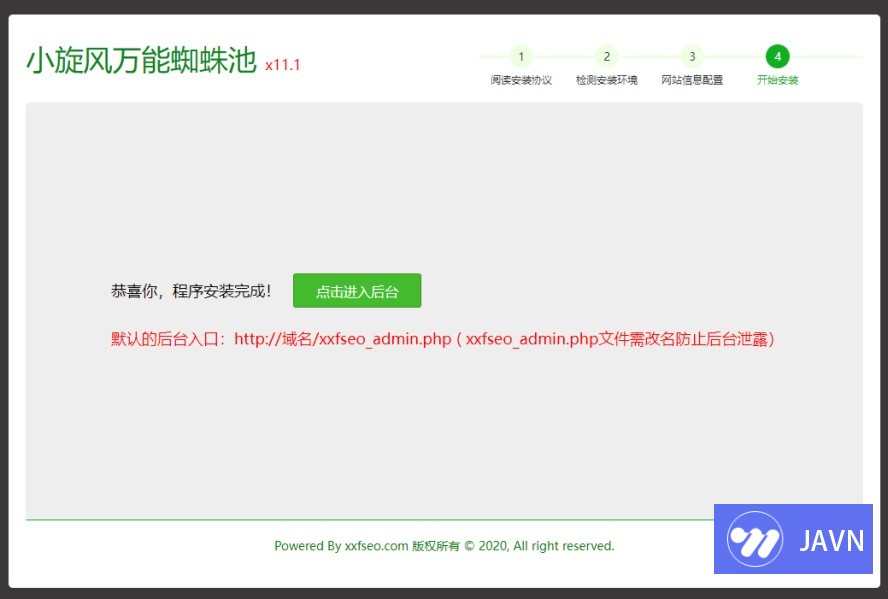Select the step 3 circle indicator
The width and height of the screenshot is (888, 599).
[692, 56]
